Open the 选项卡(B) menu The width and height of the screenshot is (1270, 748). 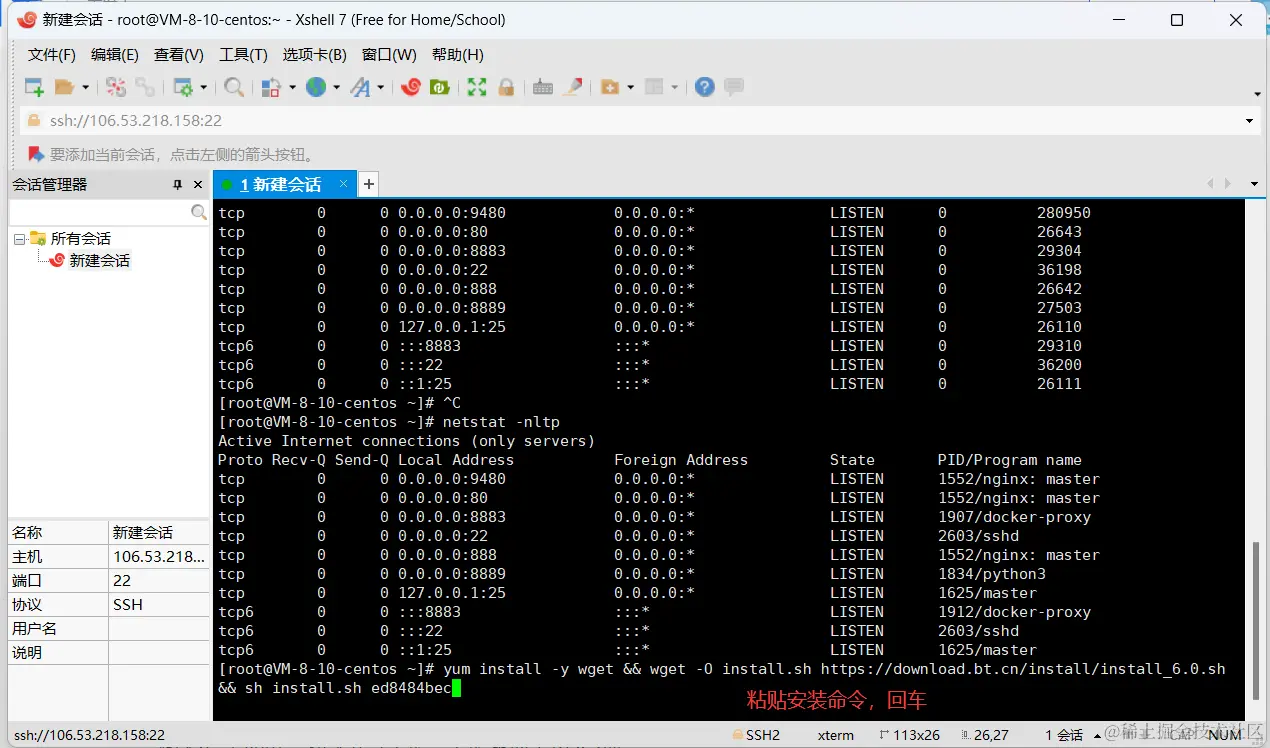pos(315,54)
